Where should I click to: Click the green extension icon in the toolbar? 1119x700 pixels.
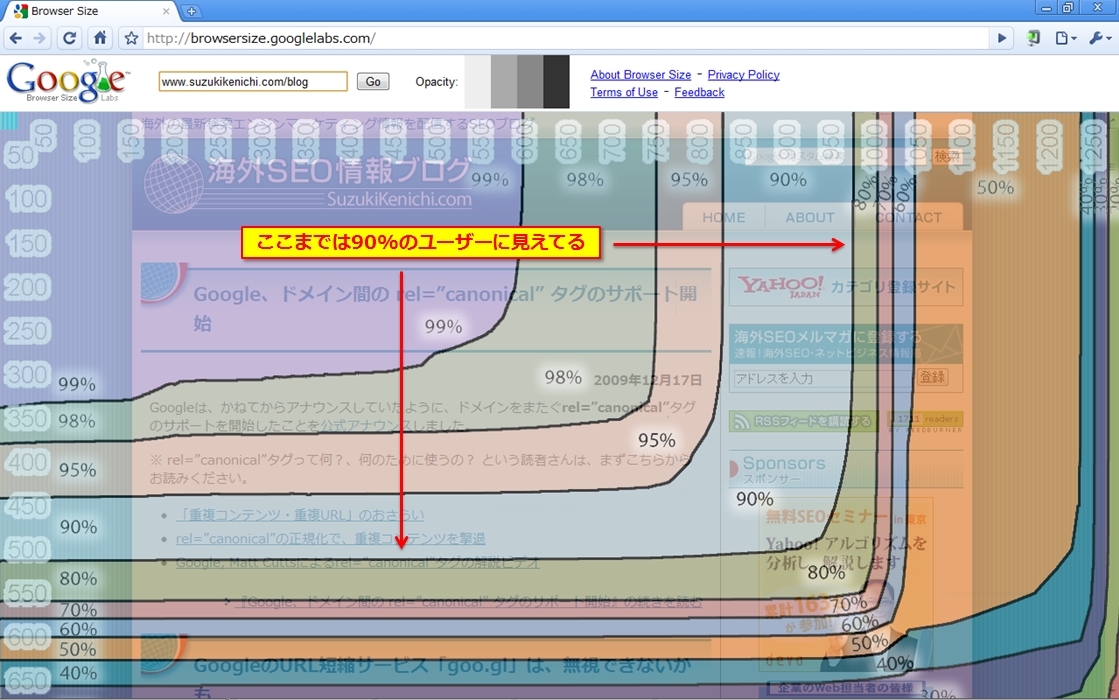(x=1033, y=39)
